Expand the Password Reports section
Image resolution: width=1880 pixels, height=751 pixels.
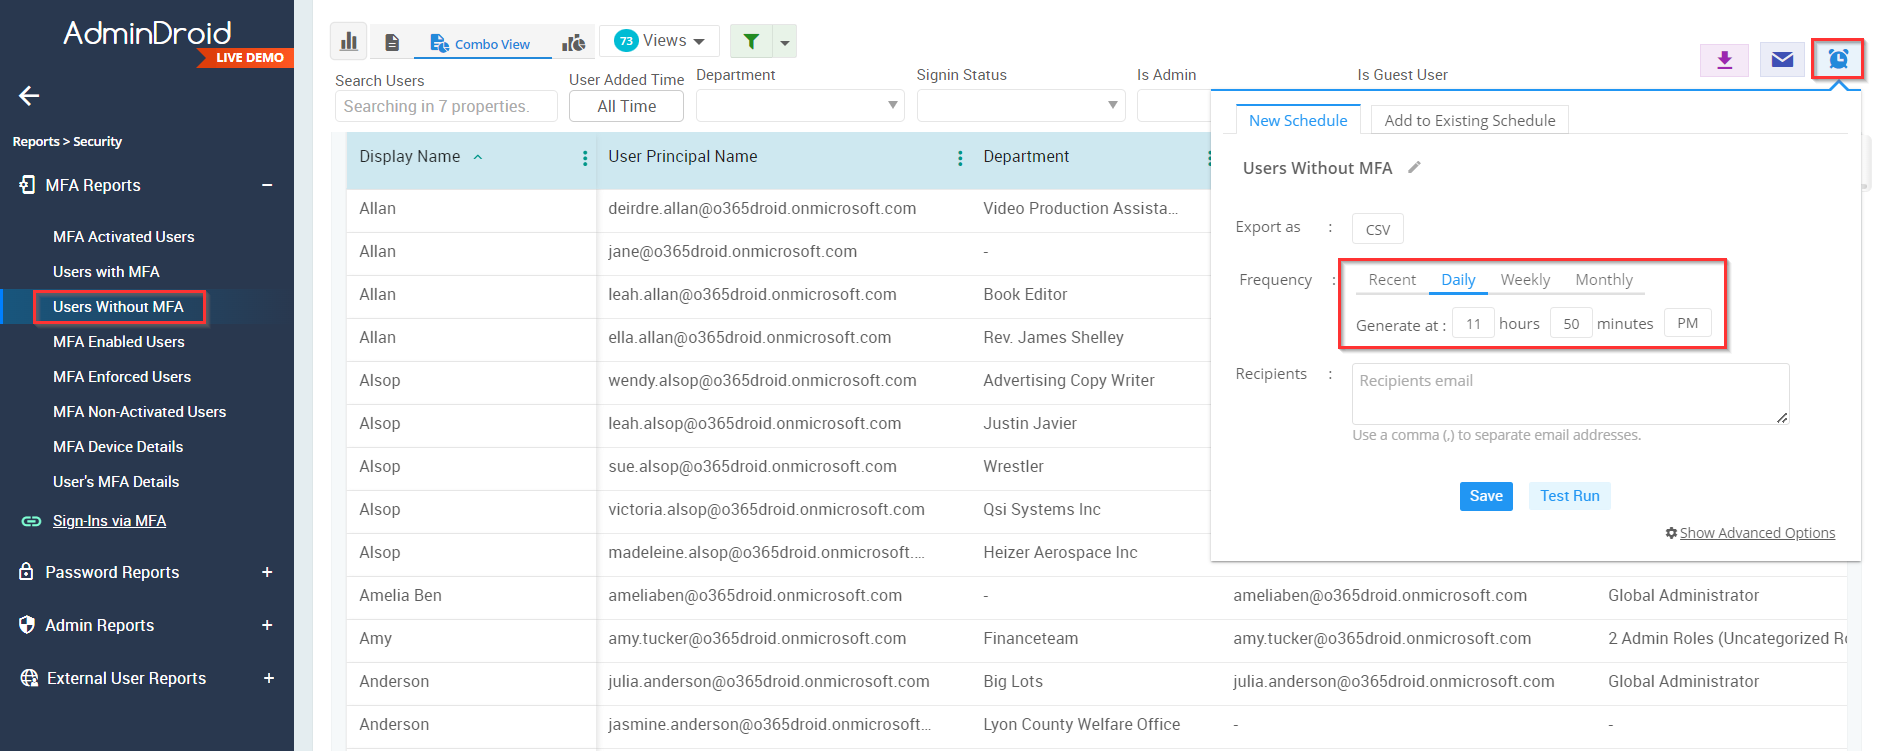pyautogui.click(x=267, y=572)
